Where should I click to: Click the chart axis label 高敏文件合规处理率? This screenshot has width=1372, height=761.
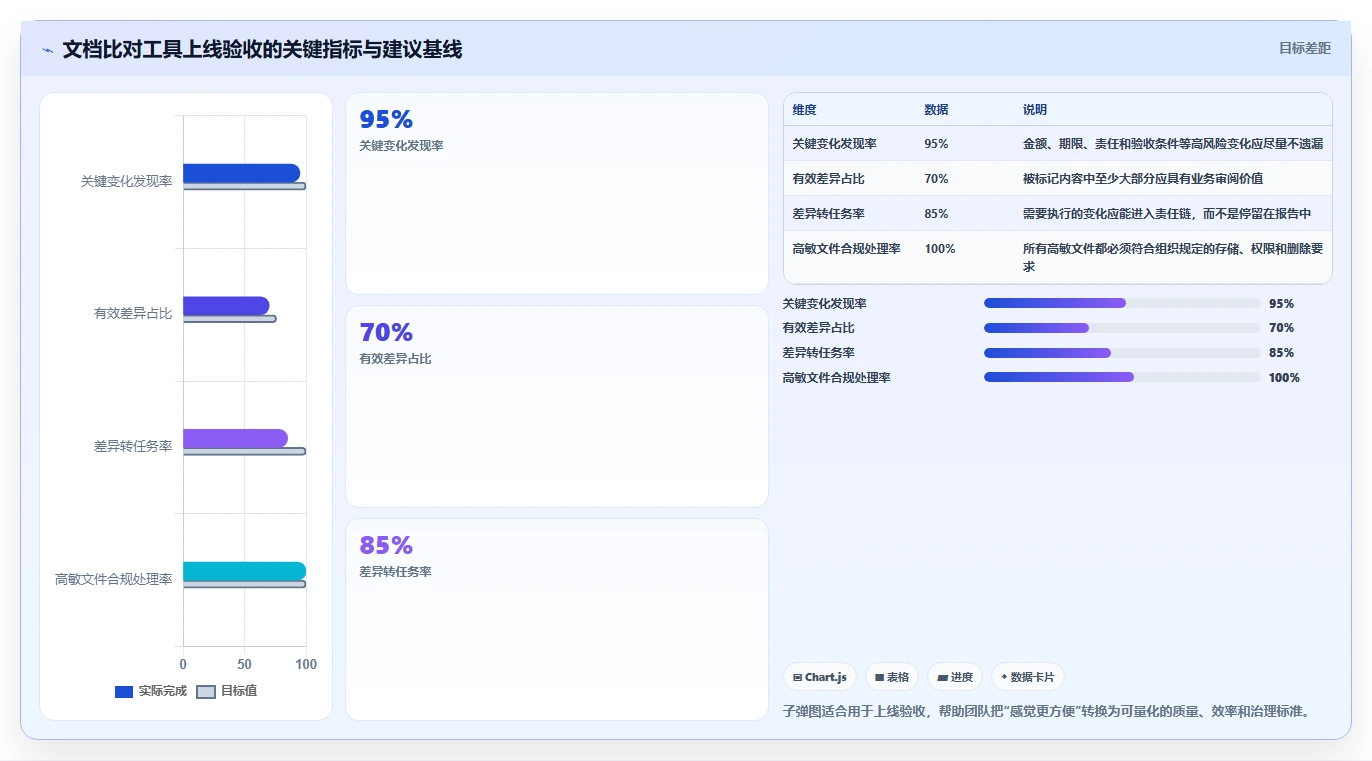pos(113,579)
